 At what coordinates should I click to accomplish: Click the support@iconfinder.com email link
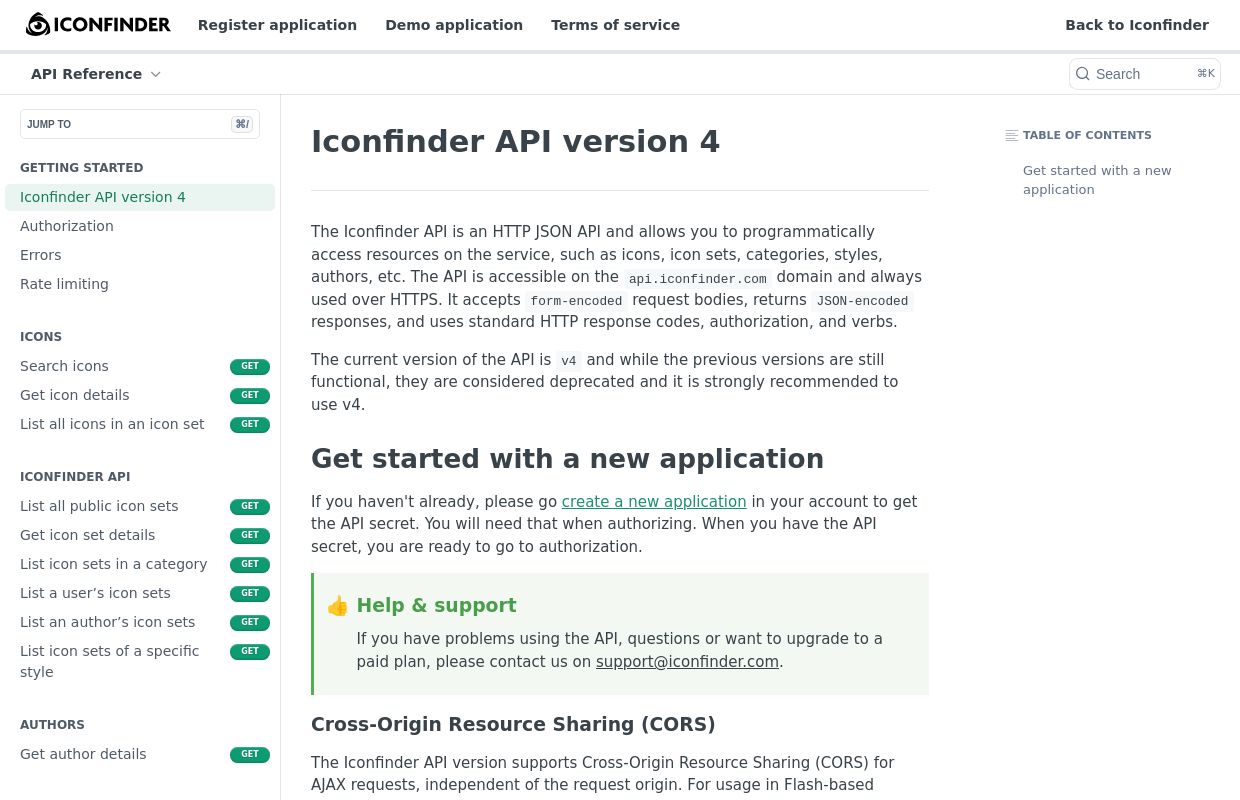(x=687, y=661)
